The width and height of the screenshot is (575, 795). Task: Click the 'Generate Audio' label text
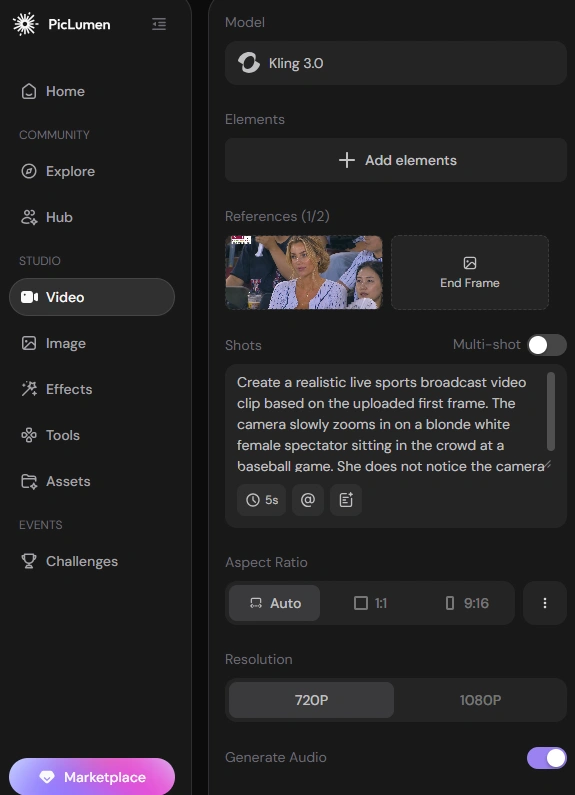[276, 757]
